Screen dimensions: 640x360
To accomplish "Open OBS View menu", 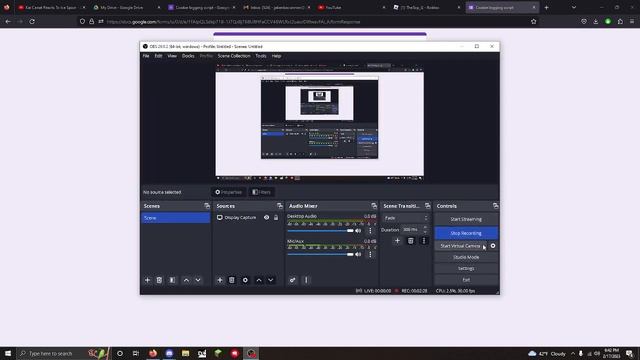I will pyautogui.click(x=172, y=56).
